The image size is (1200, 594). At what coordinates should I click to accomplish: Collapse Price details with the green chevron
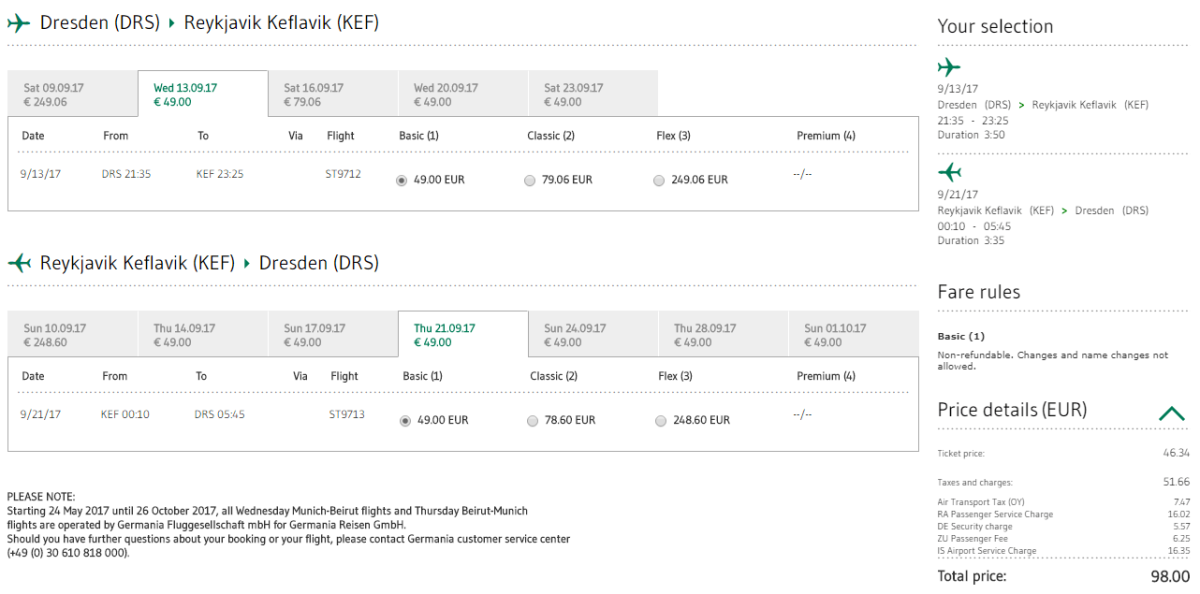pos(1171,413)
